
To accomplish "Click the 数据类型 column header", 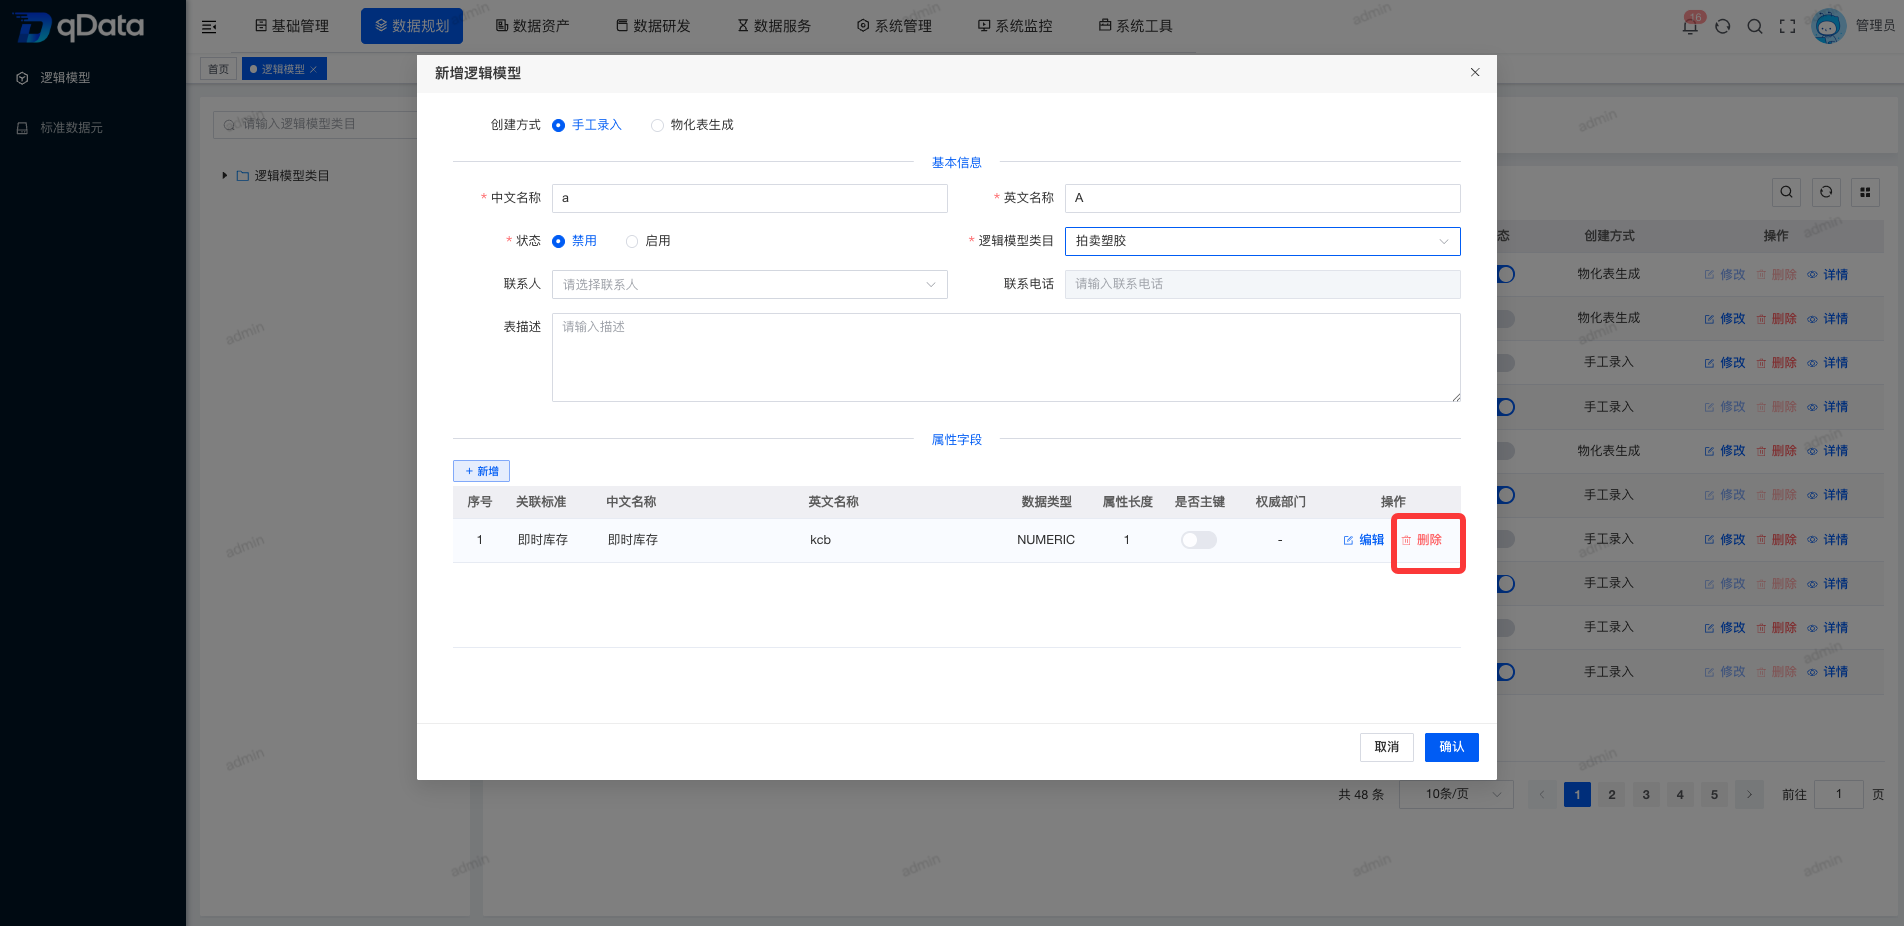I will tap(1046, 502).
